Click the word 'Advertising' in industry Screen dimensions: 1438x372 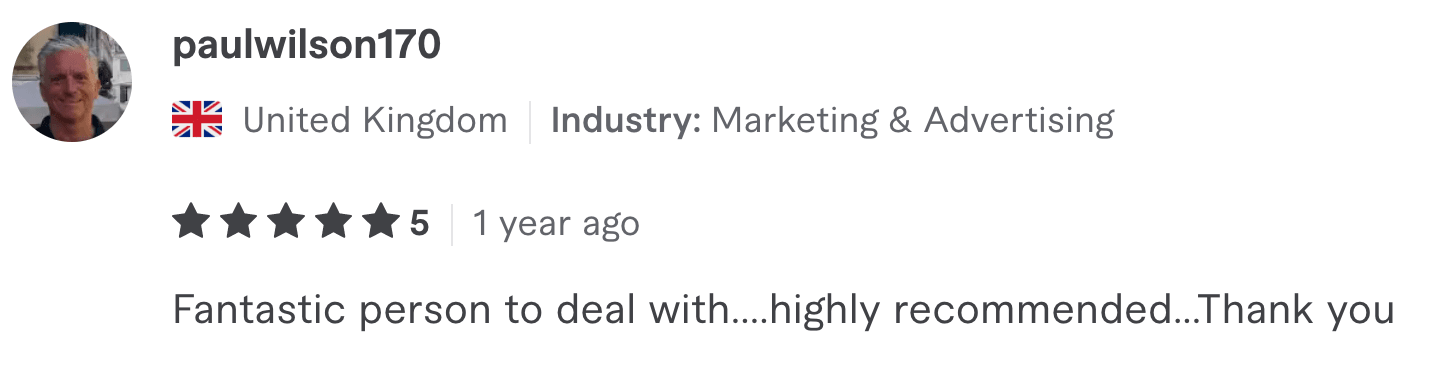[x=1019, y=121]
